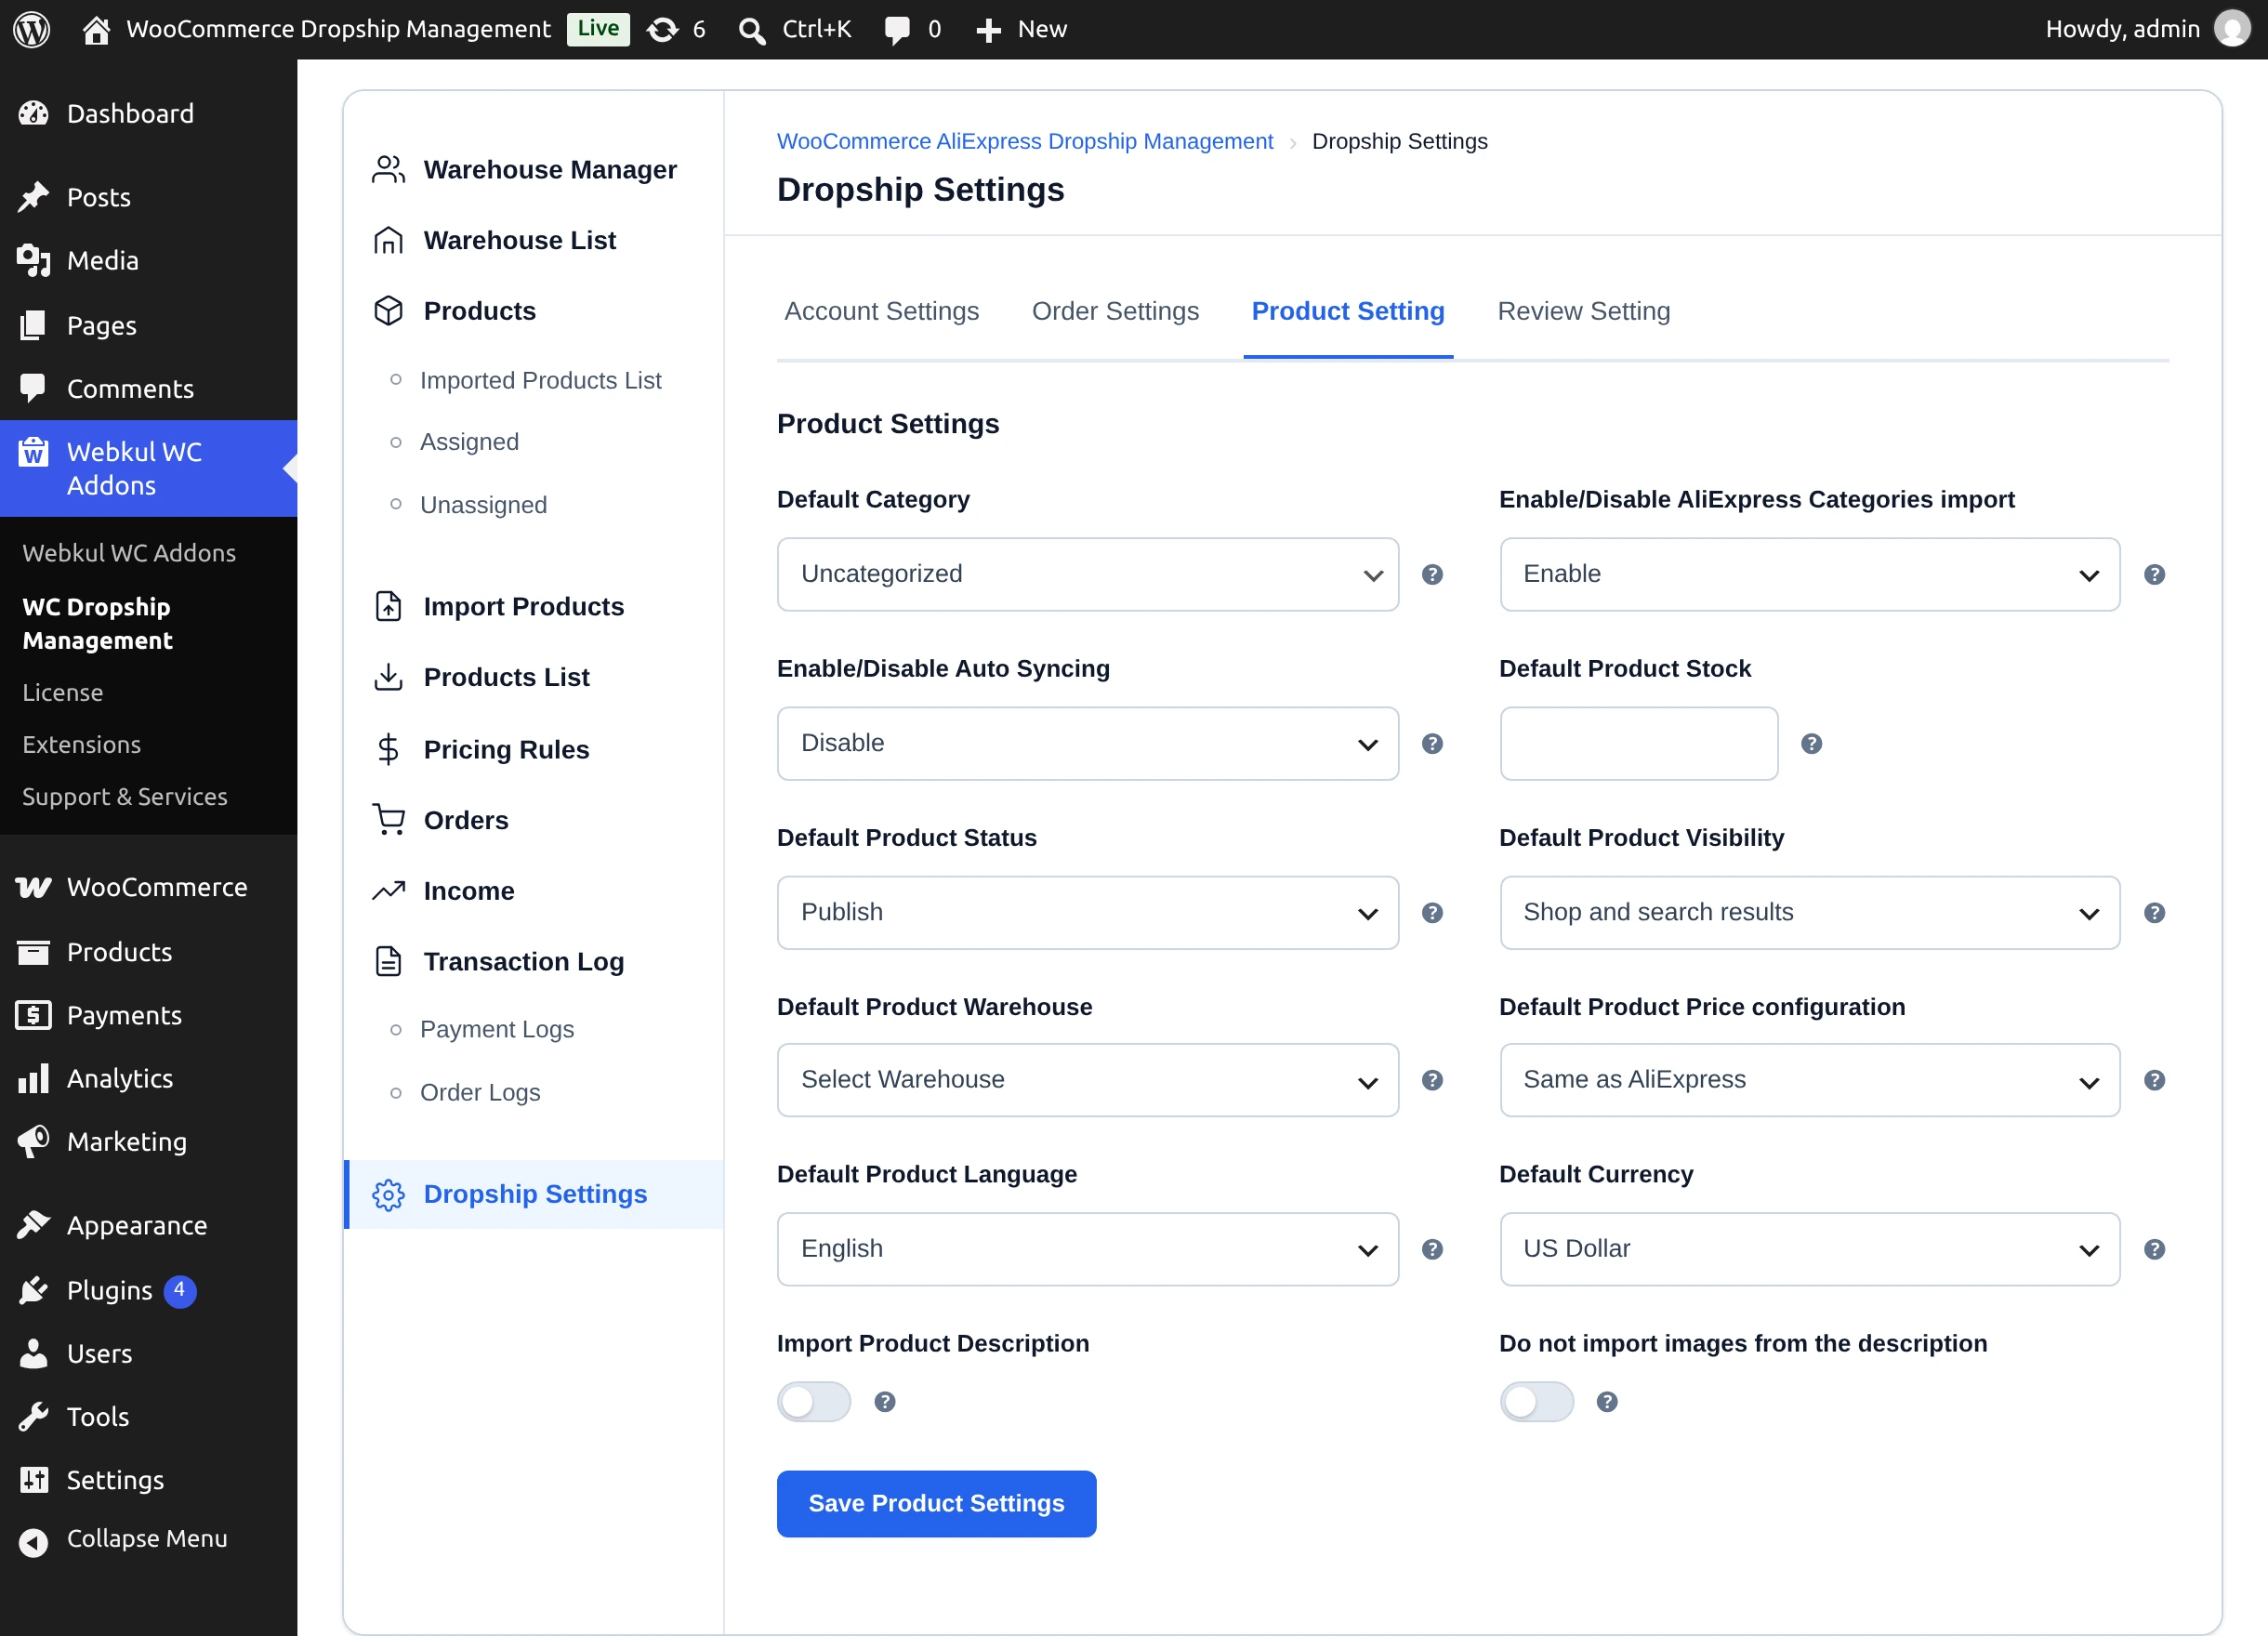Open Default Product Language English dropdown
This screenshot has height=1636, width=2268.
point(1087,1248)
